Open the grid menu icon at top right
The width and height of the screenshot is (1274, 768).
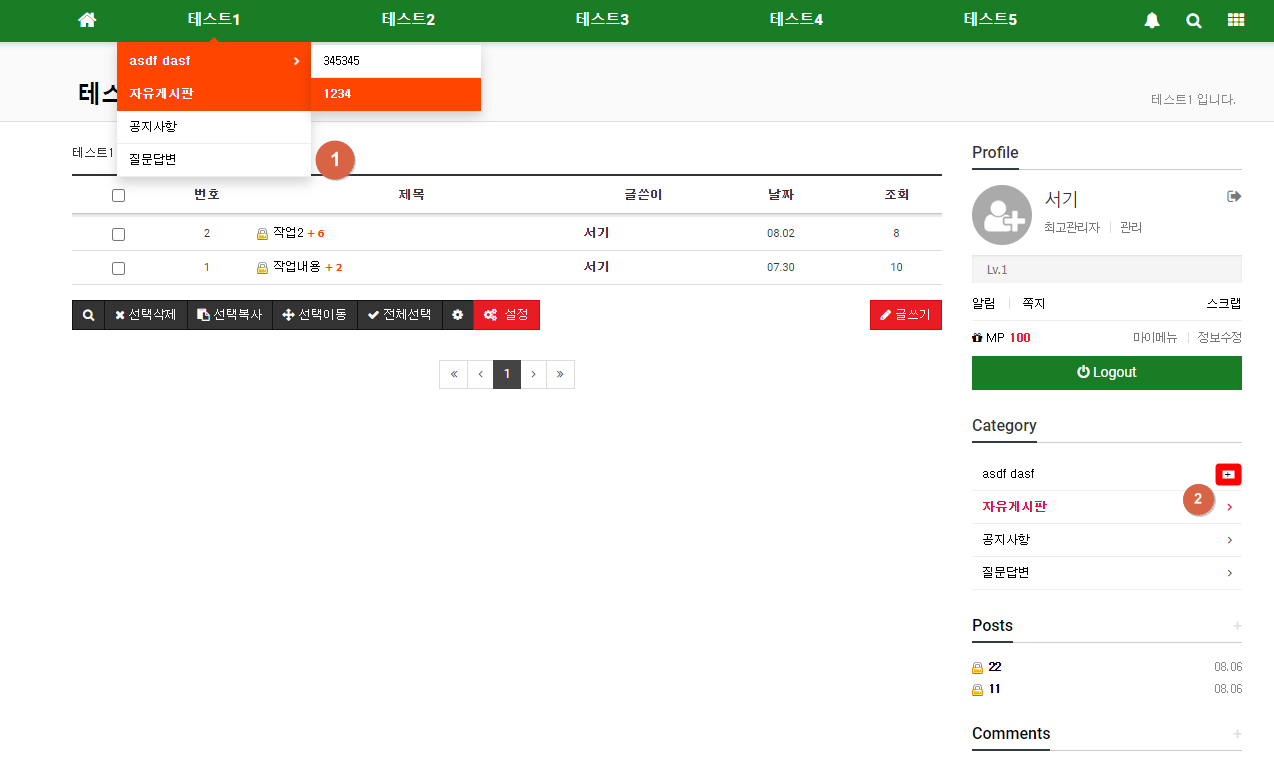(x=1236, y=20)
